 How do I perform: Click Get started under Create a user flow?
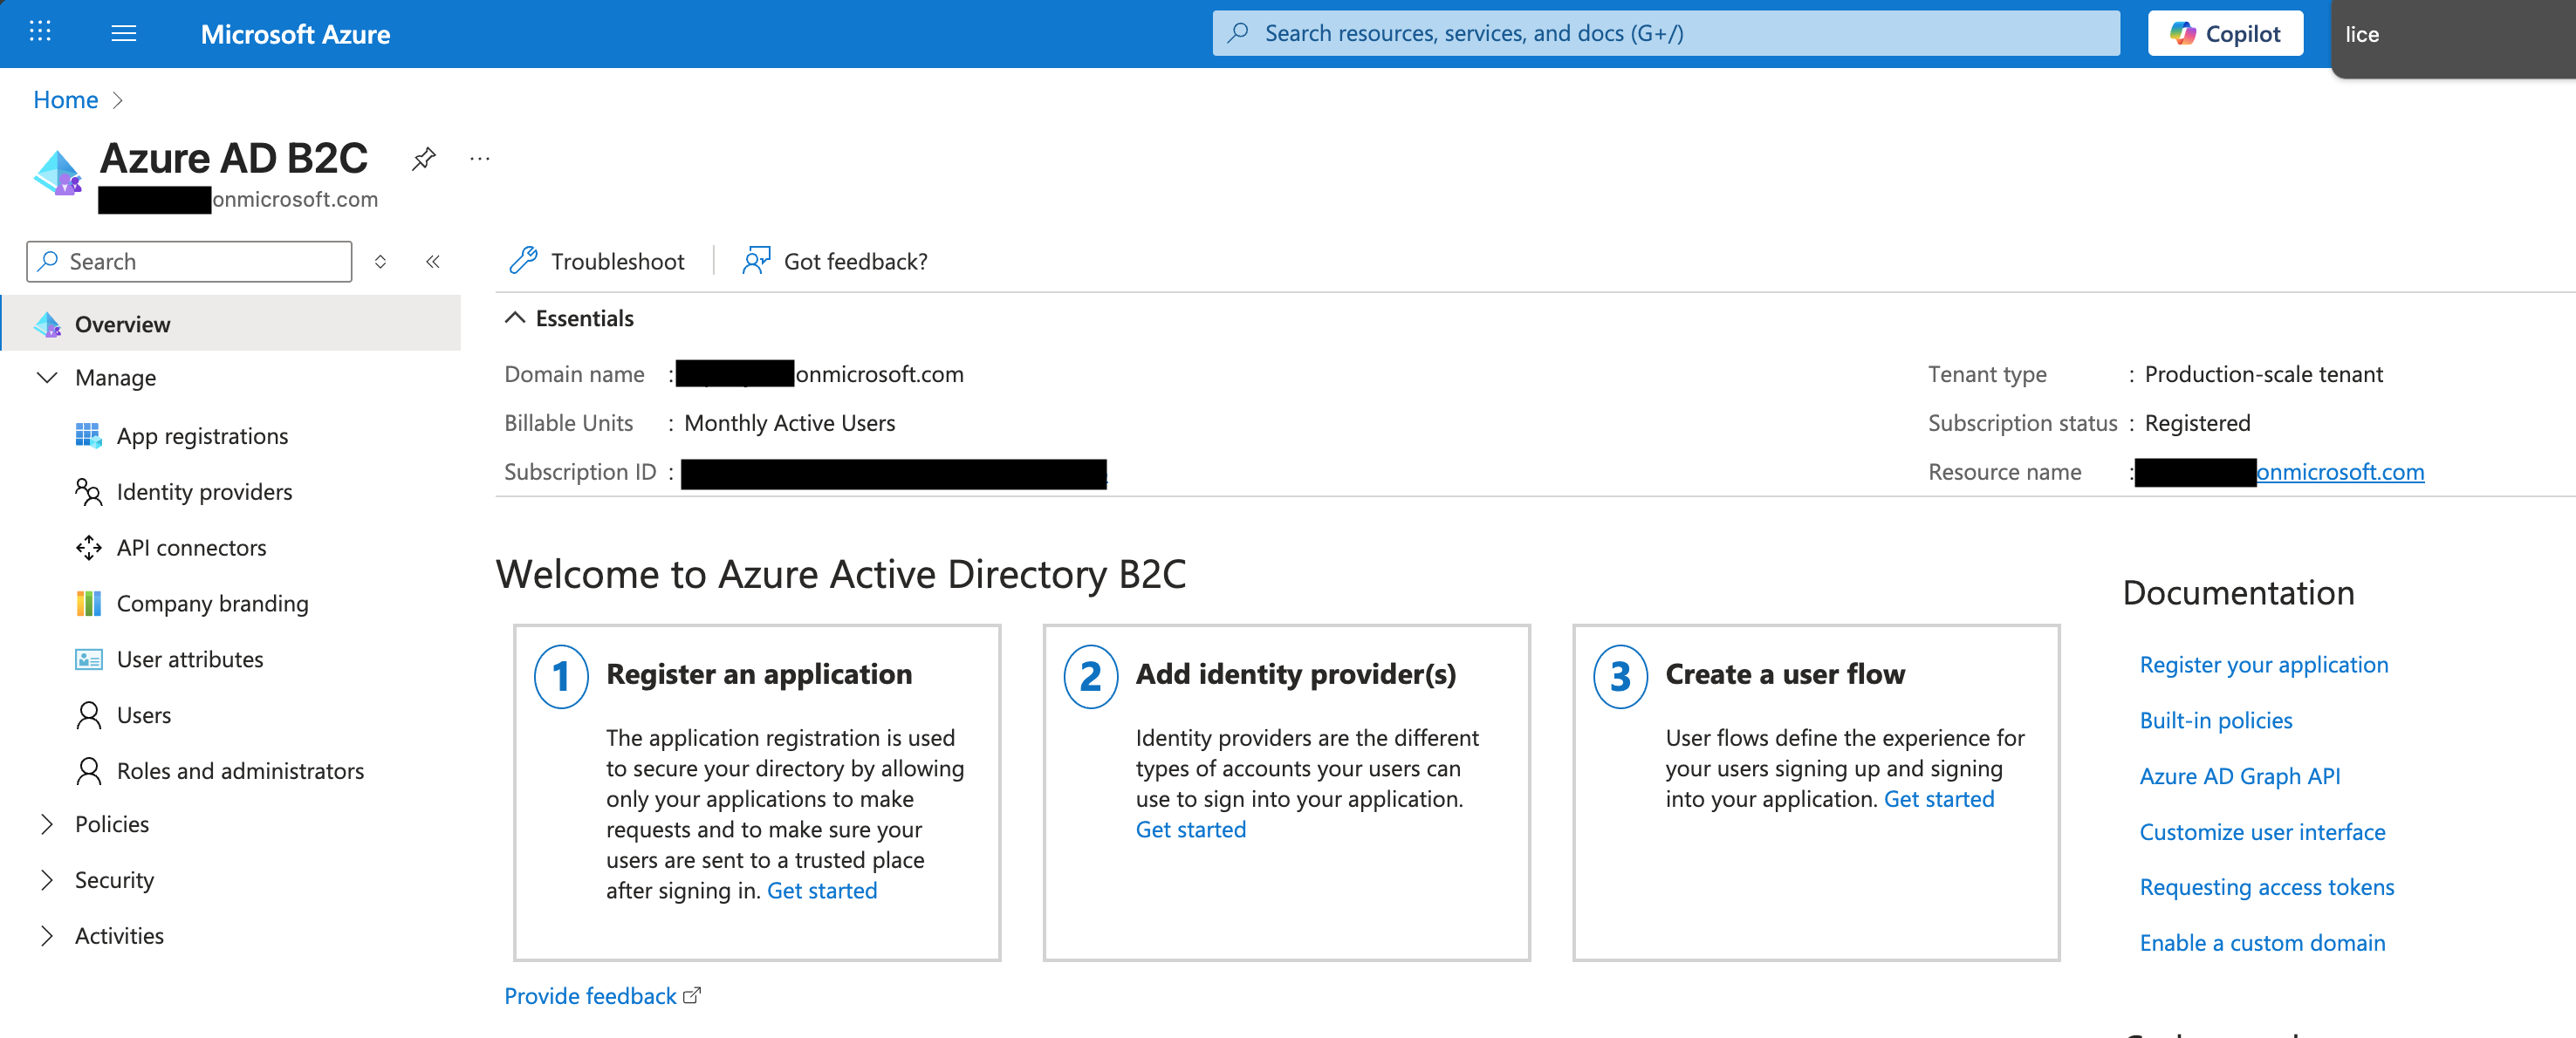pos(1939,800)
